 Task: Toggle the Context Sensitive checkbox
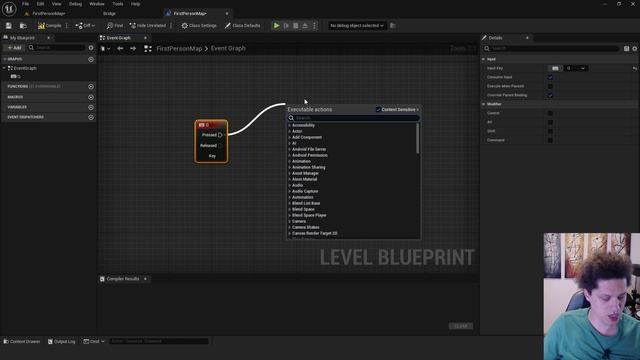click(x=378, y=109)
